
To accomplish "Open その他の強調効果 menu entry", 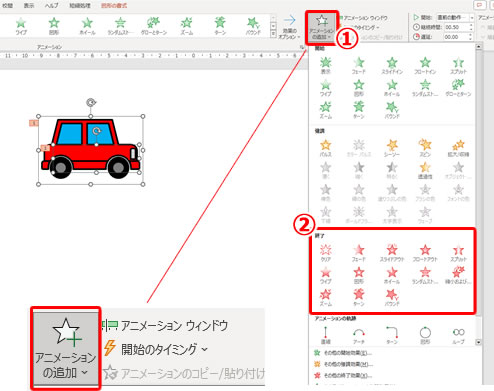I will point(343,364).
